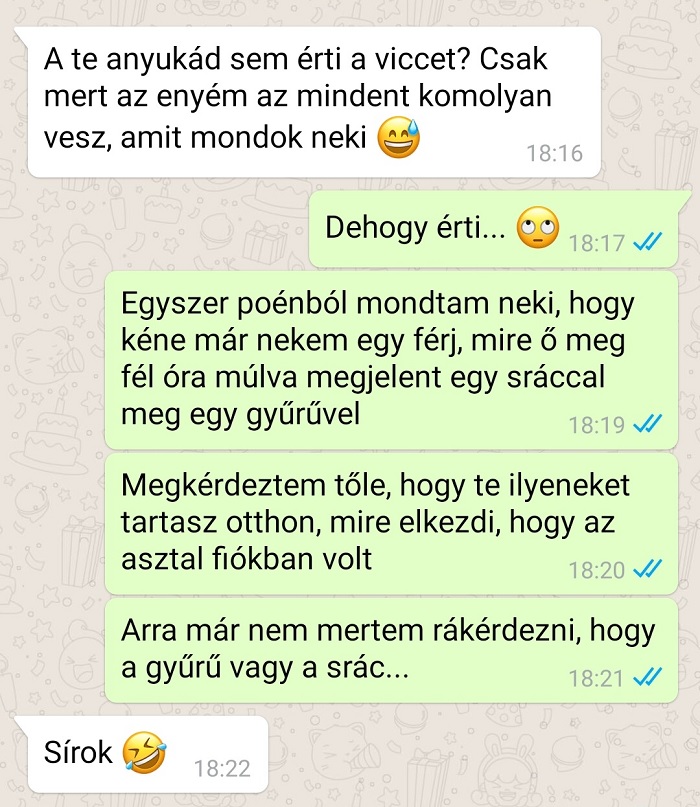Tap the sweat-smile emoji in first message
700x807 pixels.
(x=399, y=137)
